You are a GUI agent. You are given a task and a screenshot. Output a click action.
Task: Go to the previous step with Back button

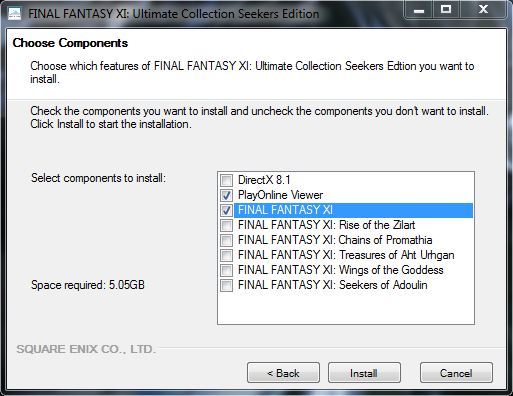[x=283, y=373]
